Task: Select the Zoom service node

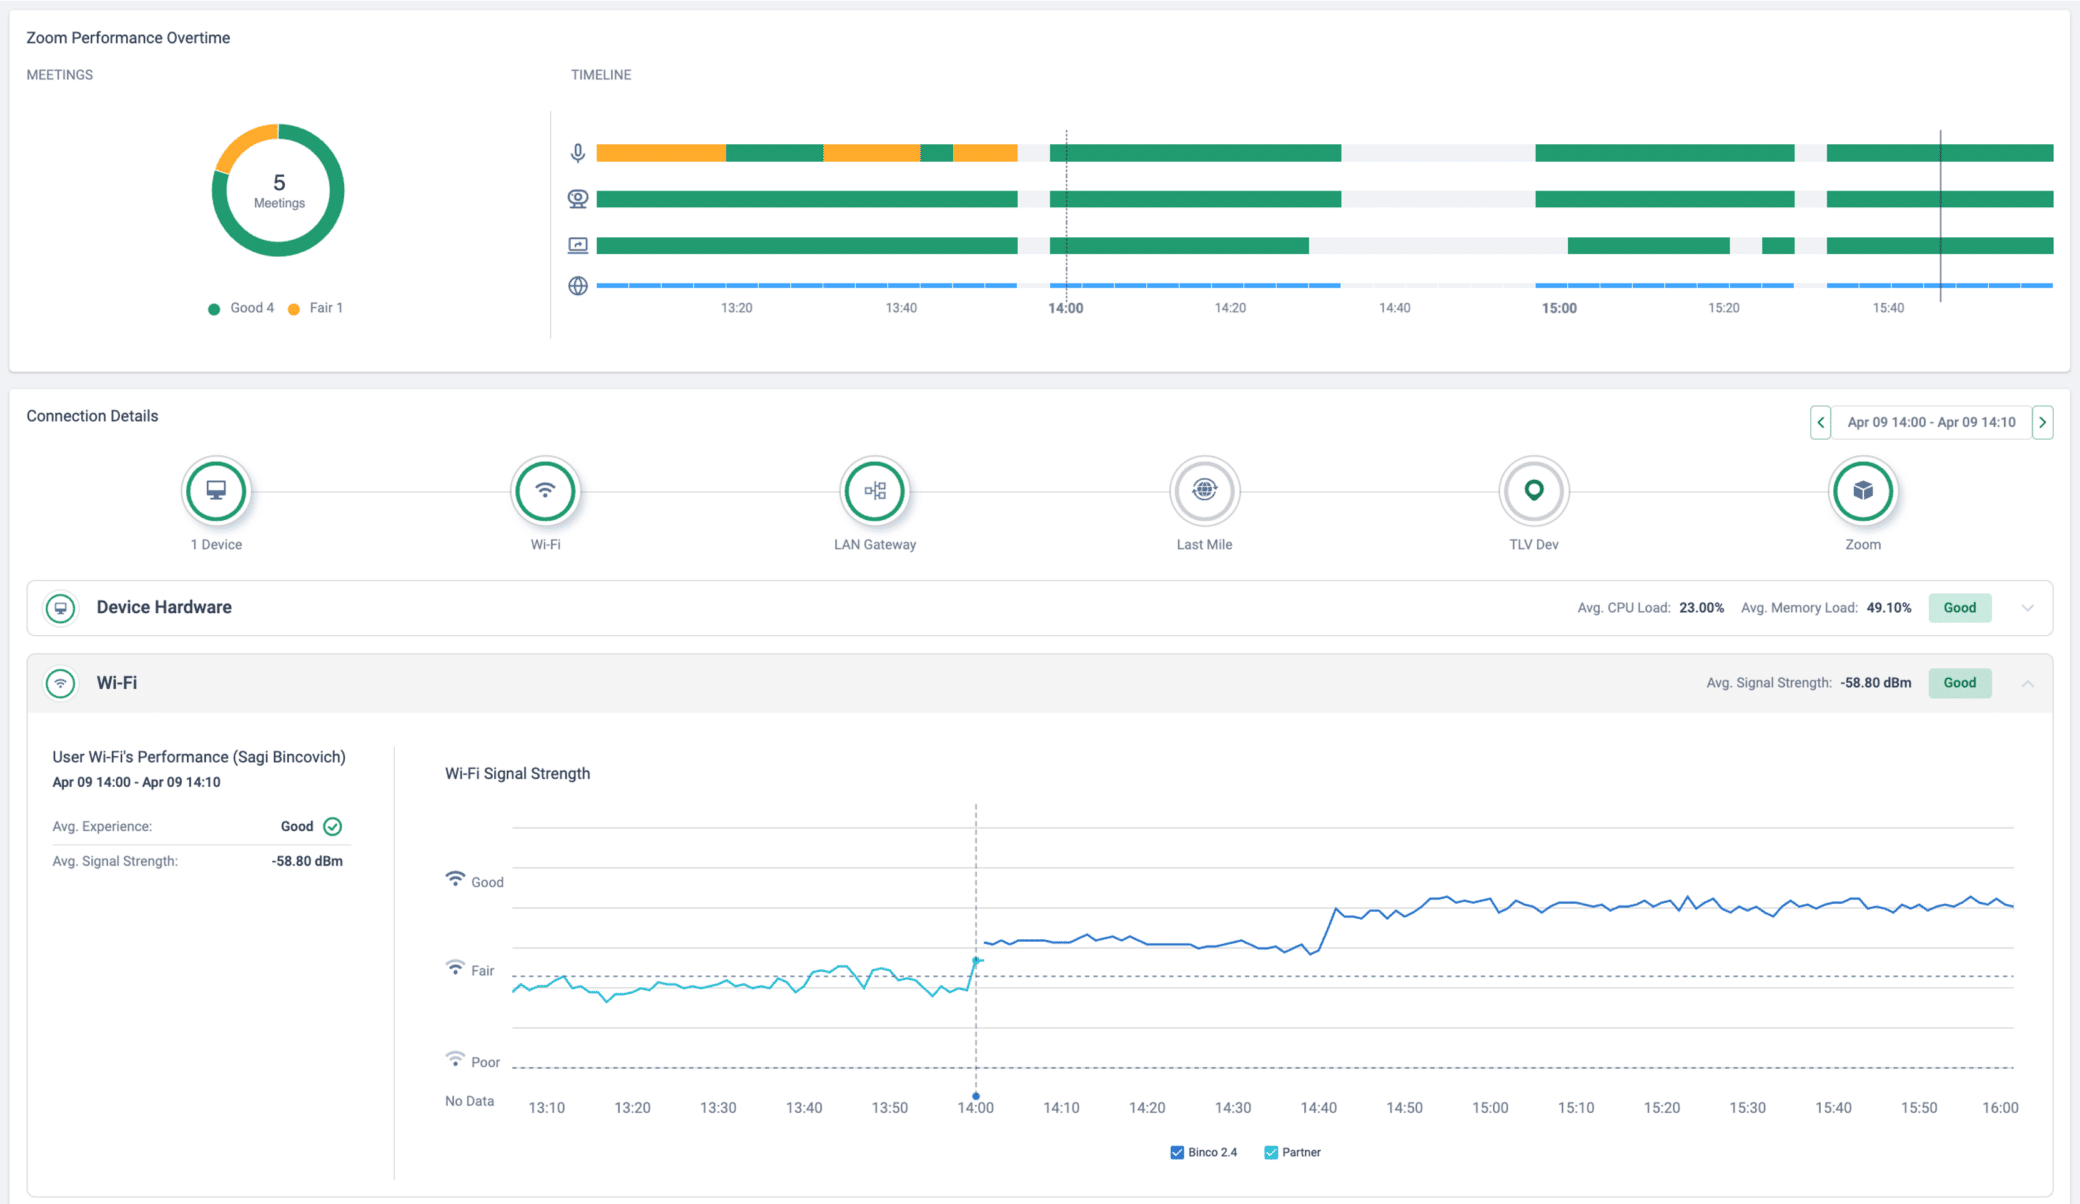Action: (x=1863, y=491)
